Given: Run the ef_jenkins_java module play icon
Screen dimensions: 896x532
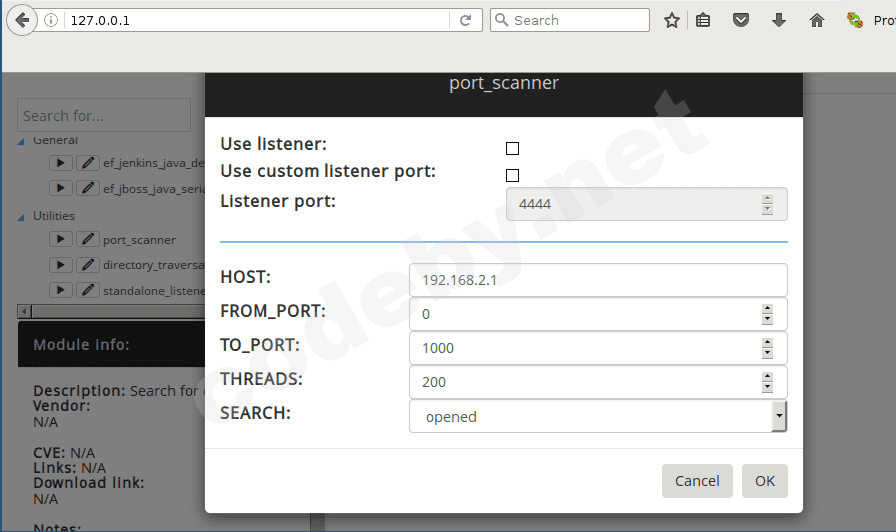Looking at the screenshot, I should (x=60, y=162).
